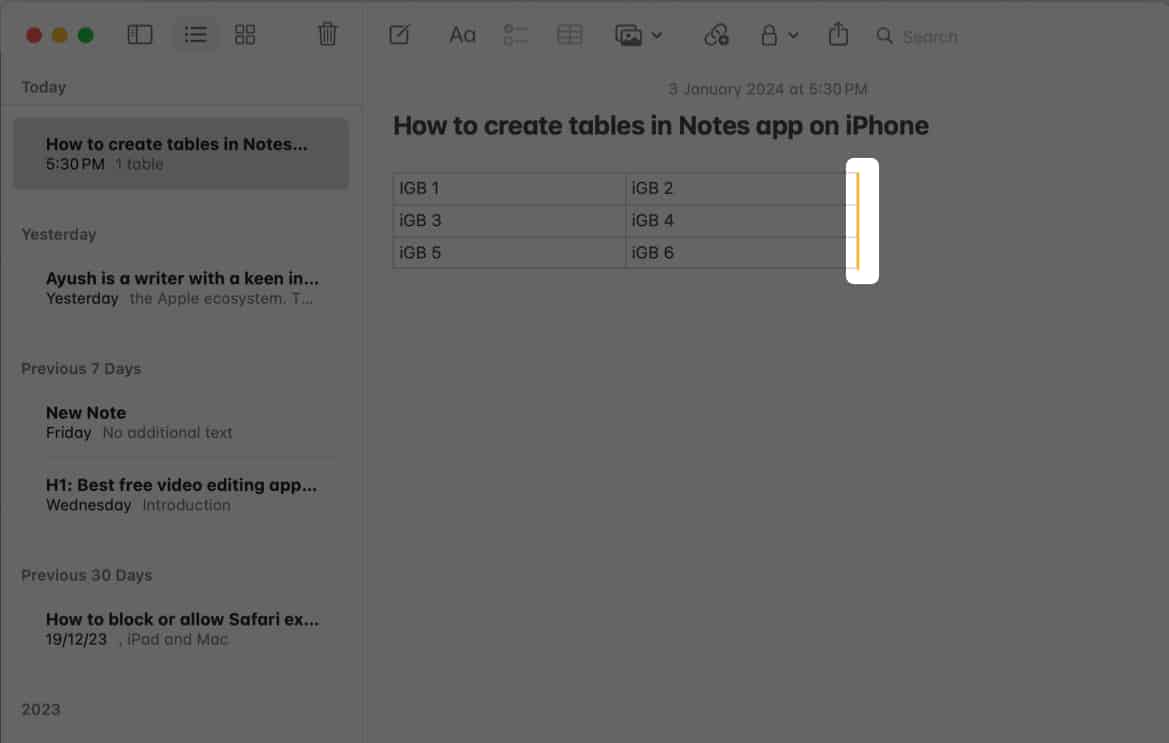Toggle the sidebar folders panel icon
Viewport: 1169px width, 743px height.
pos(139,35)
